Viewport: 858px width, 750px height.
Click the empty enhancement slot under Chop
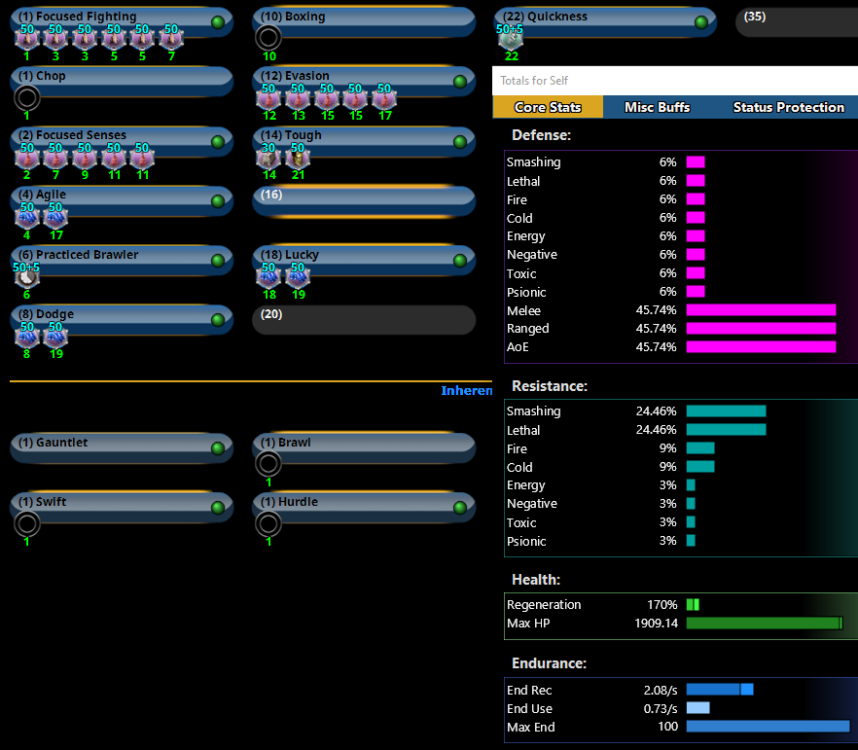[x=27, y=98]
